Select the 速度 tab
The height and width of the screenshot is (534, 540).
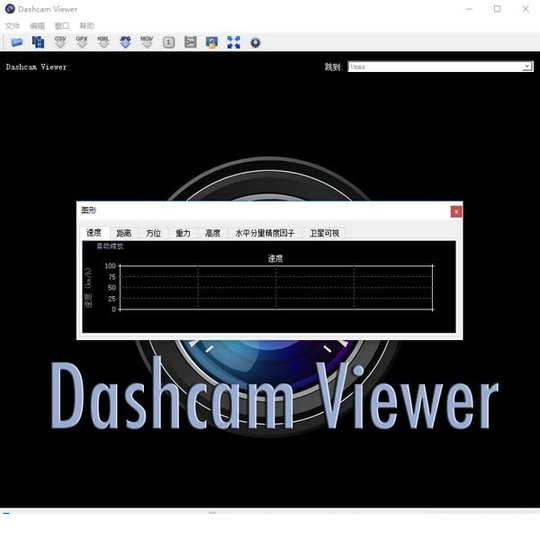pyautogui.click(x=94, y=233)
